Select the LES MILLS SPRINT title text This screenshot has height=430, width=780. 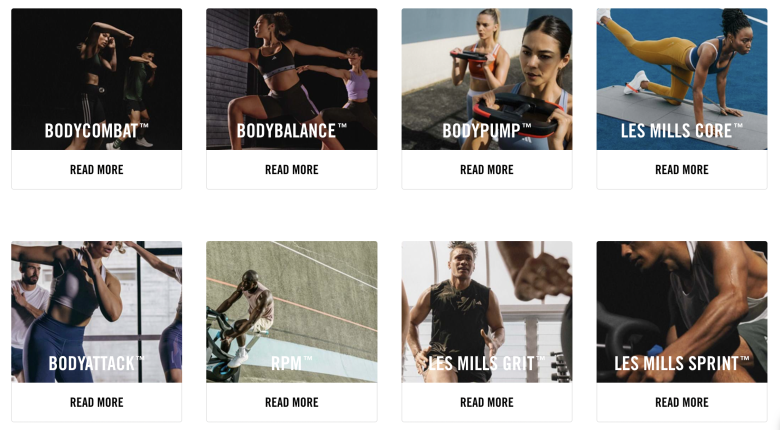(682, 363)
